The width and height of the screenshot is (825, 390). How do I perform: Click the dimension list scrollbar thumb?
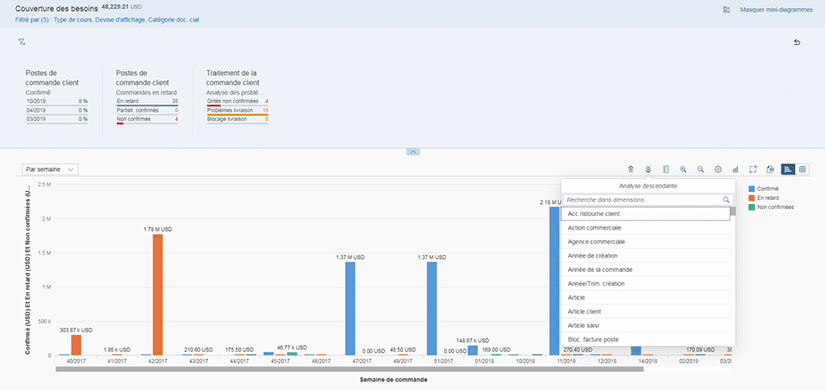coord(733,212)
